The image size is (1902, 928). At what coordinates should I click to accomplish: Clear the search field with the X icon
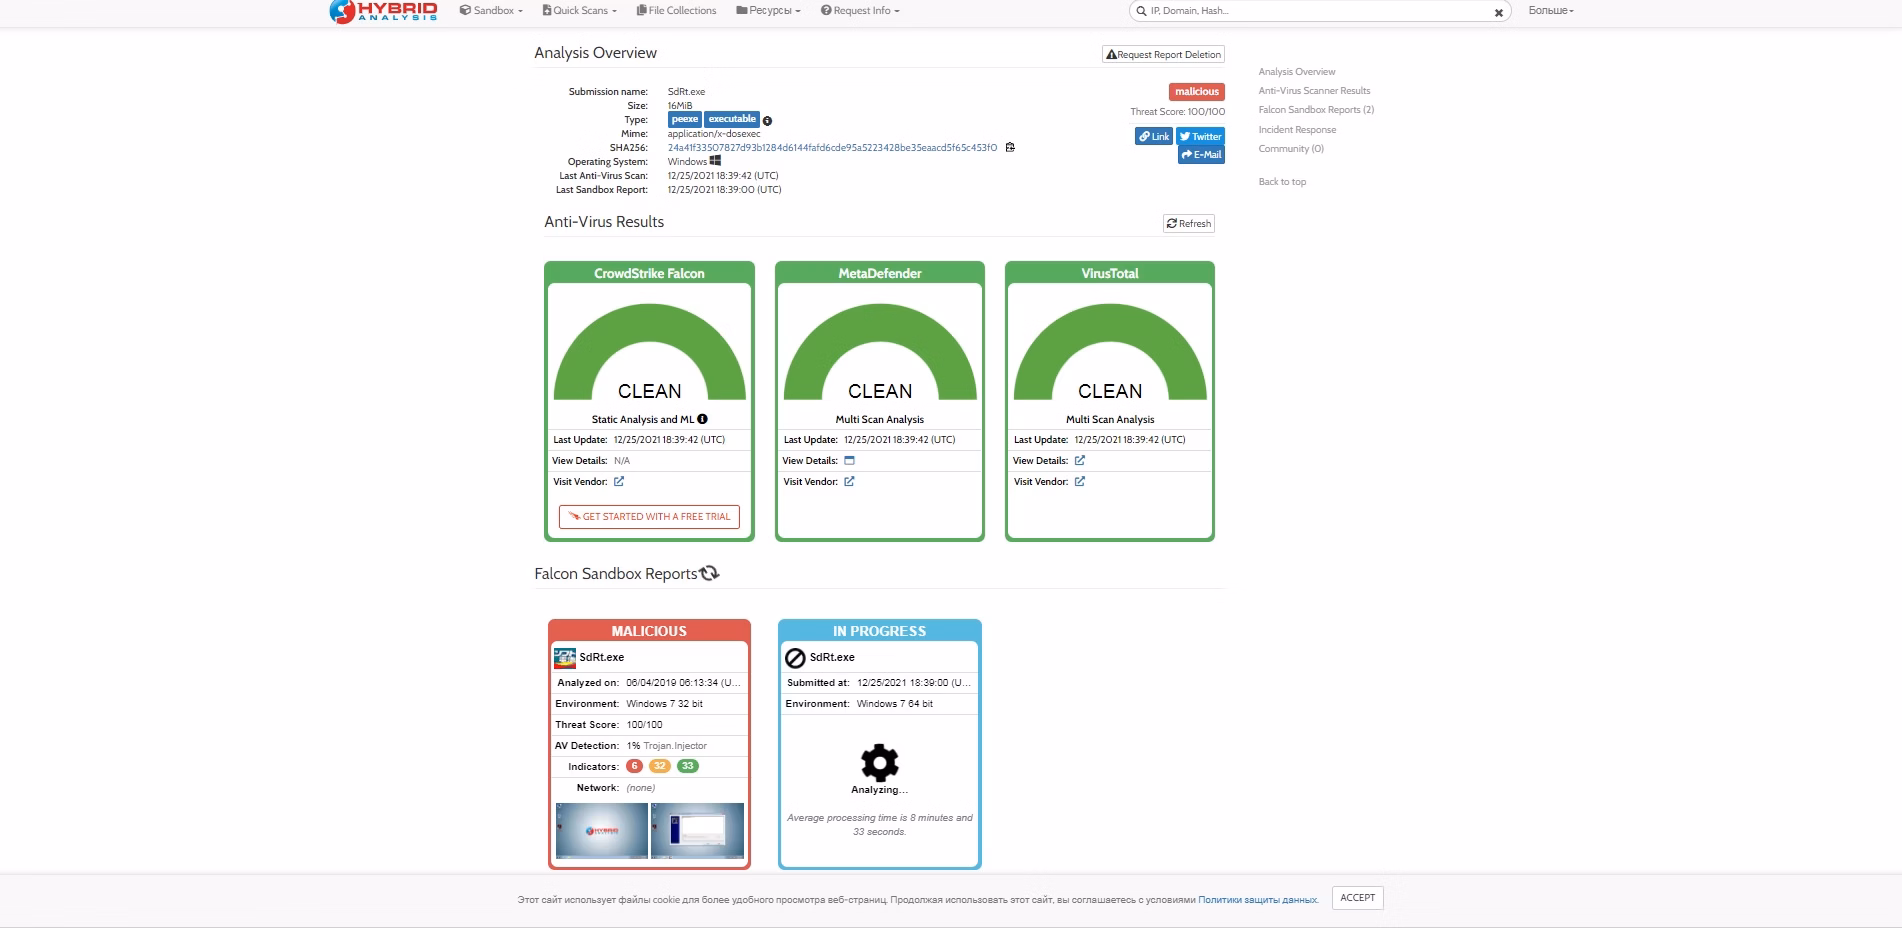click(1498, 13)
